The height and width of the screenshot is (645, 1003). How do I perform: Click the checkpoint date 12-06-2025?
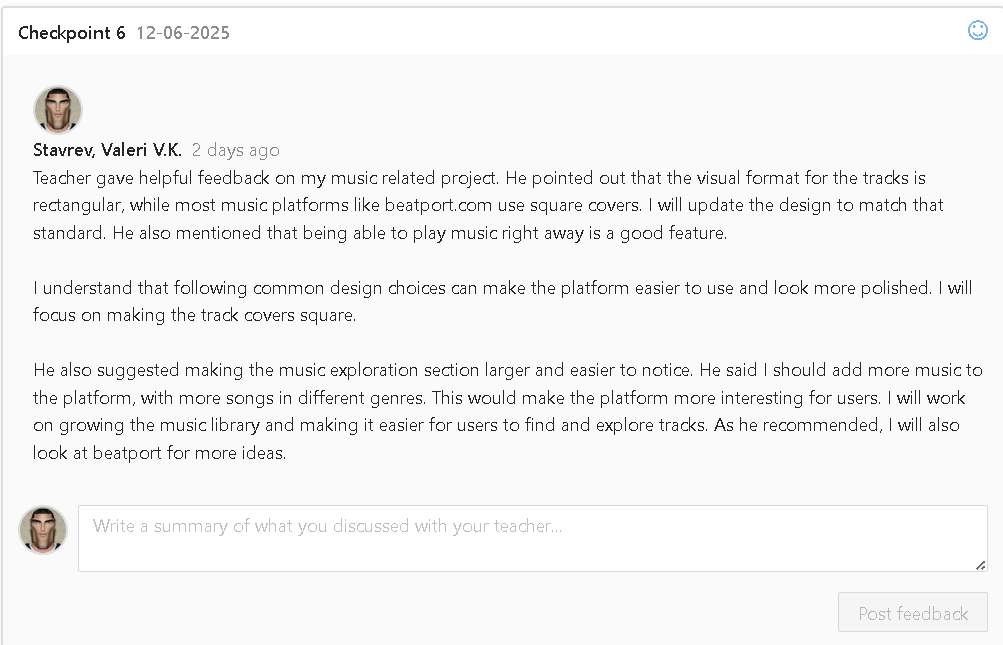click(x=183, y=33)
